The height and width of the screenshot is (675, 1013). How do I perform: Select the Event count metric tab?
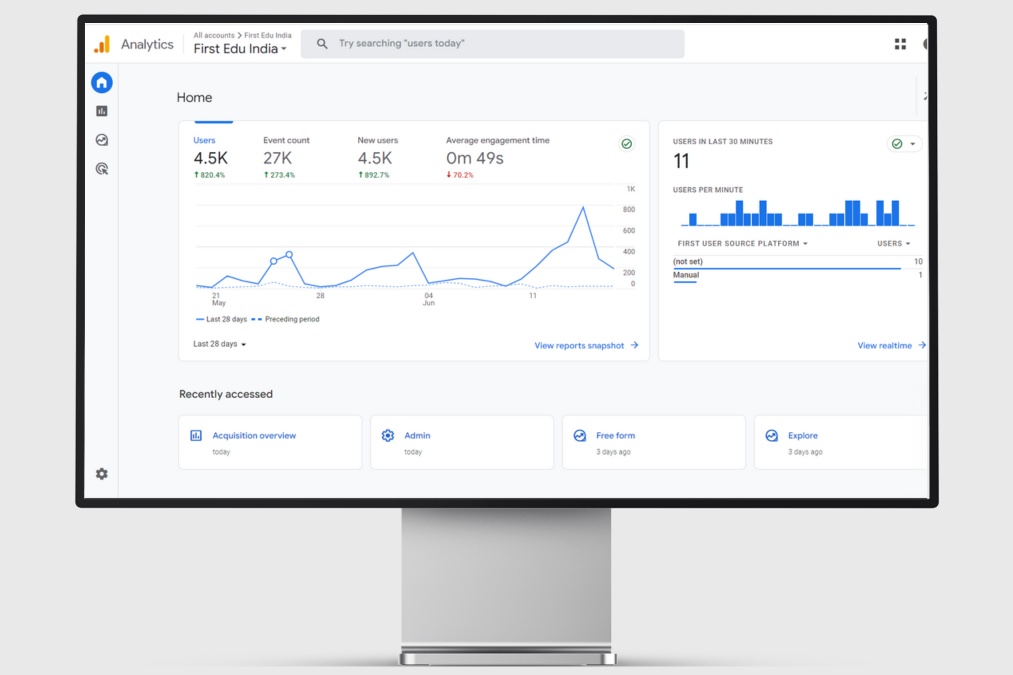[x=286, y=157]
